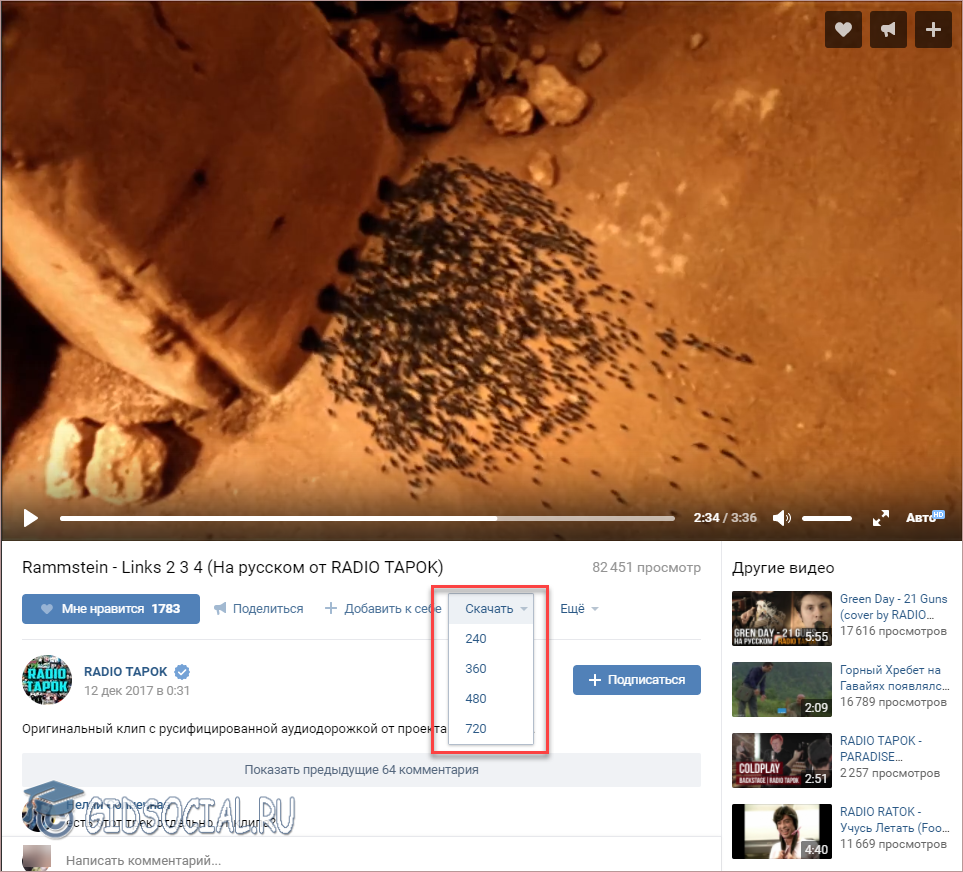Open the Green Day 21 Guns thumbnail
Viewport: 963px width, 872px height.
coord(781,619)
